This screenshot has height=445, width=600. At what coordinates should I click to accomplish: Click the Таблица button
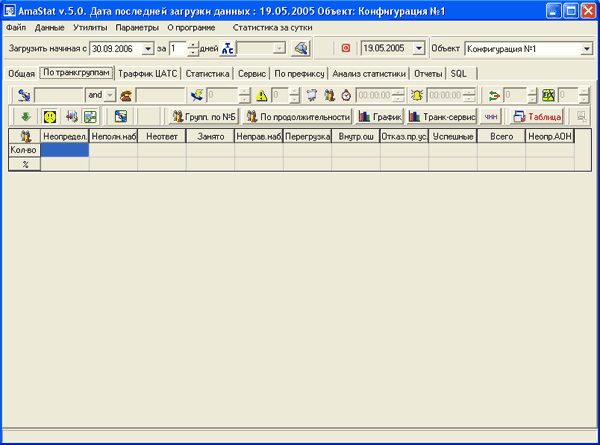click(x=537, y=117)
